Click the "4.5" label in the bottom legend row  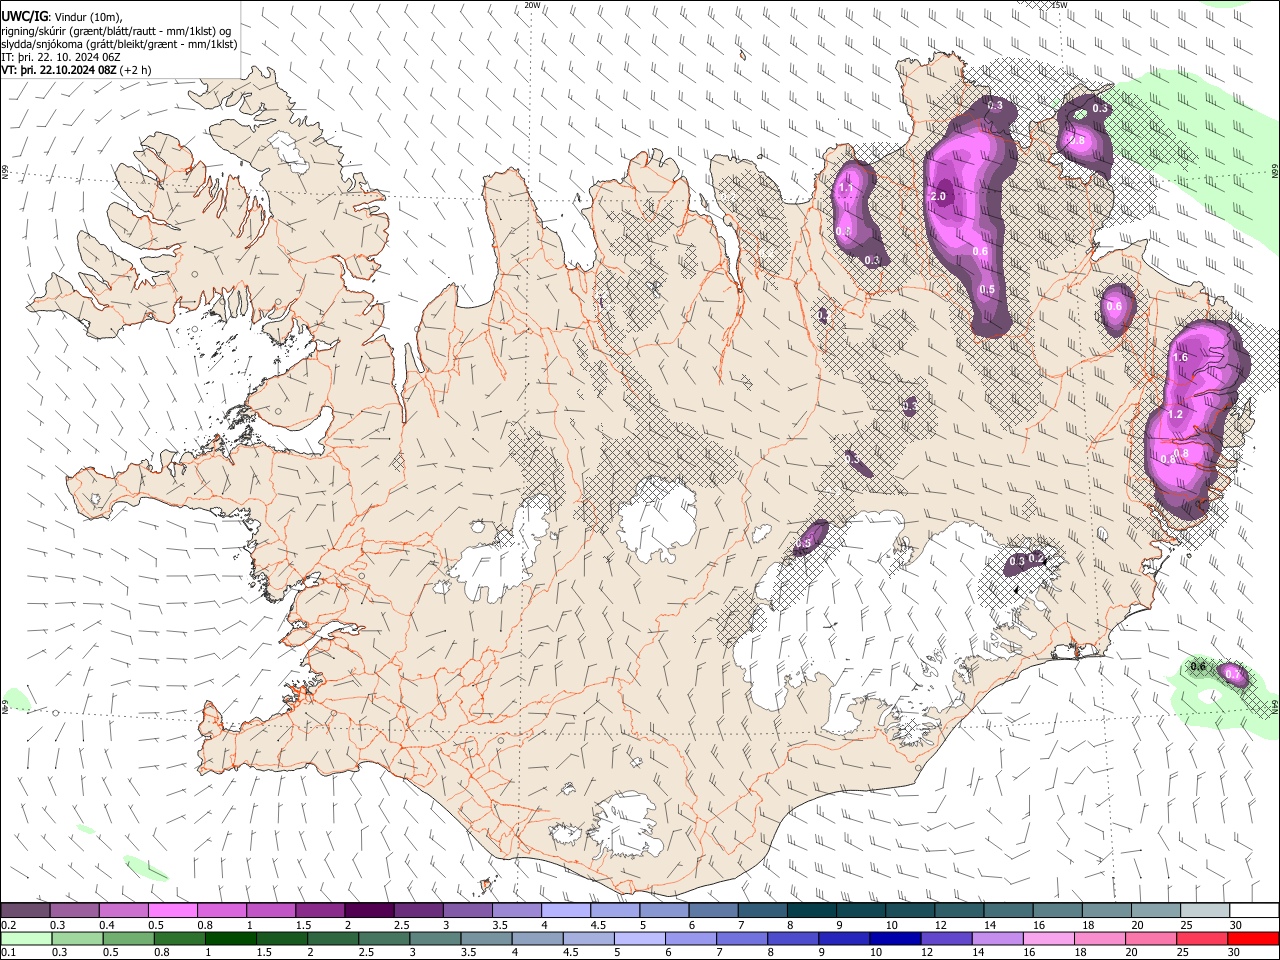click(569, 953)
